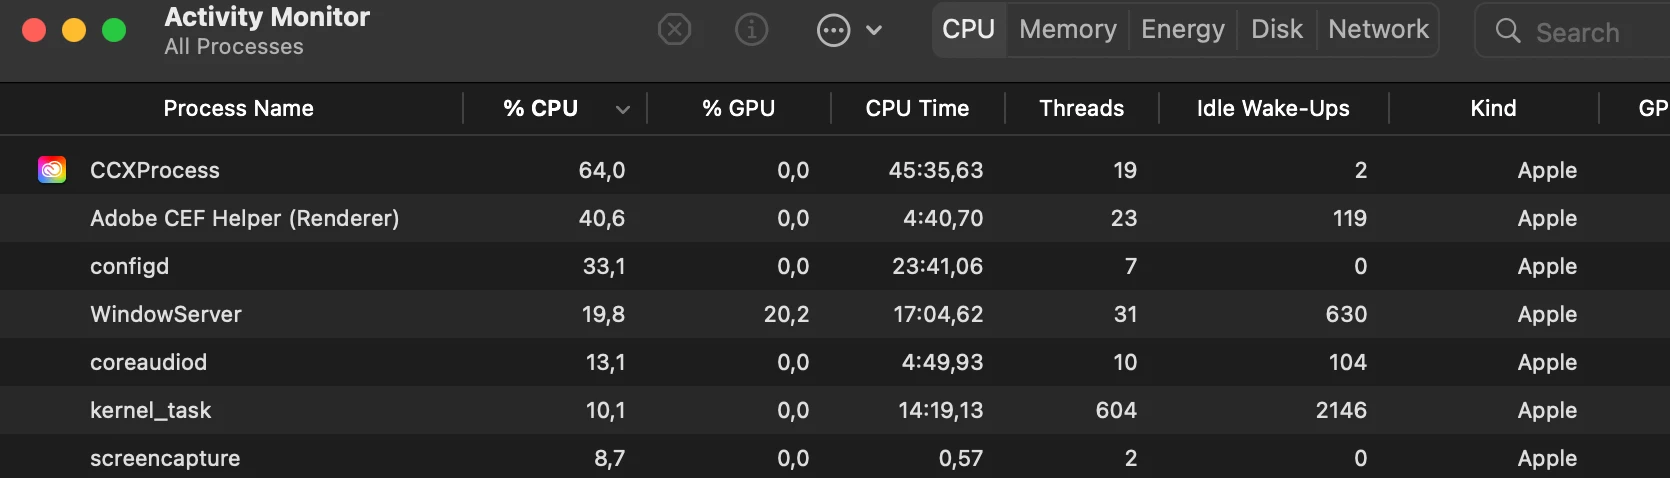This screenshot has height=478, width=1670.
Task: Select the Disk tab
Action: tap(1277, 29)
